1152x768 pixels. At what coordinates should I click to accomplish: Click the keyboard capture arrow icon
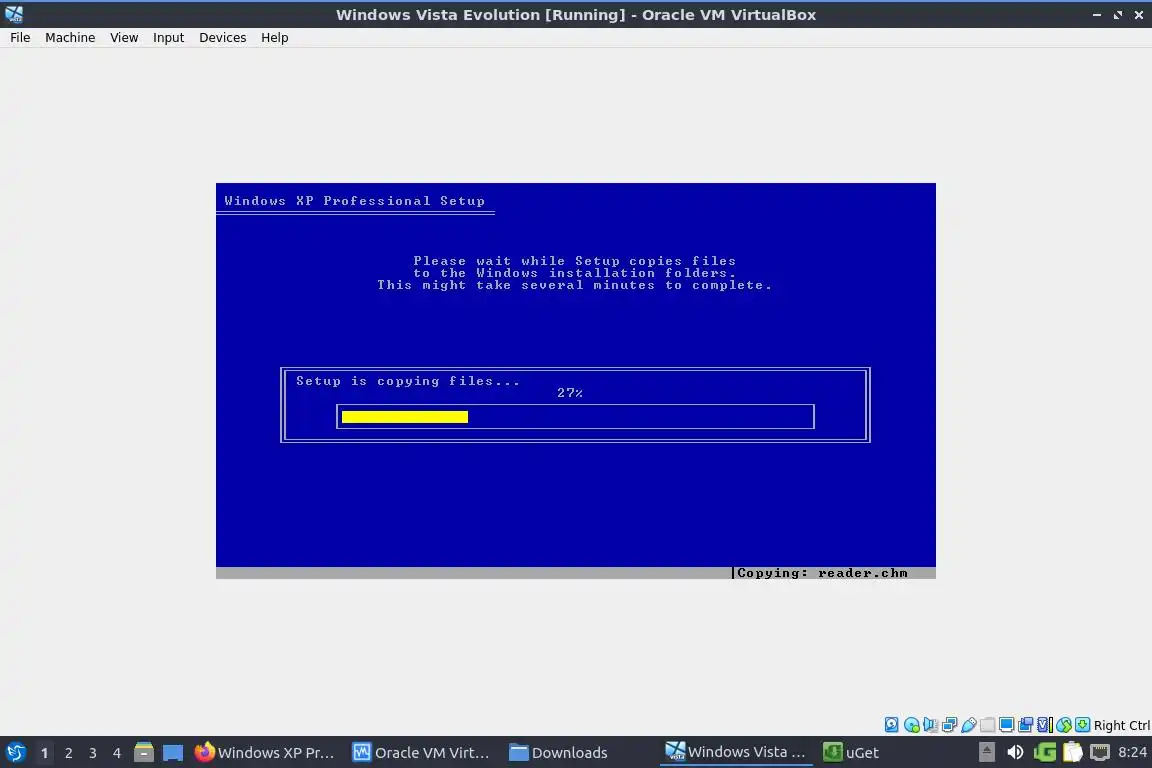click(x=1082, y=725)
